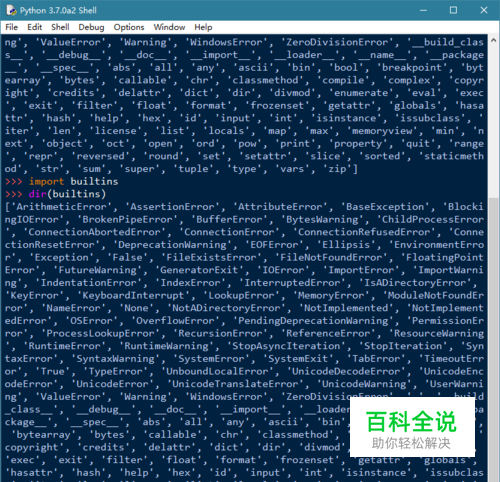Click 'False' in the output
The width and height of the screenshot is (500, 482).
click(x=127, y=257)
